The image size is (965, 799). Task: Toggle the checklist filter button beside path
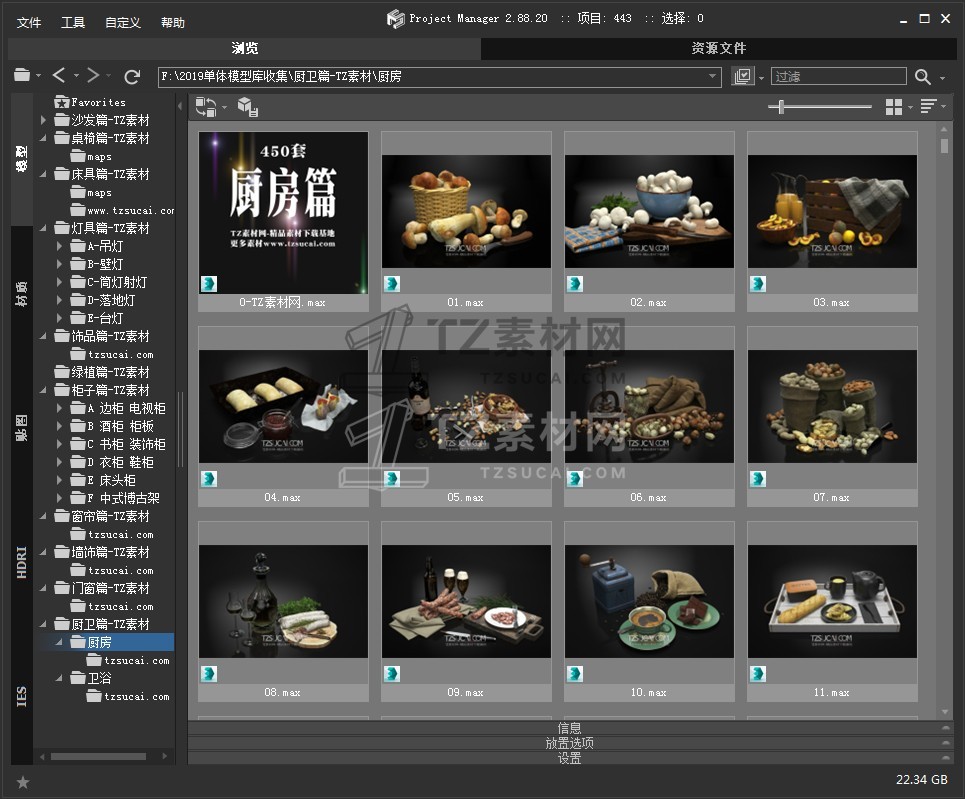click(x=742, y=77)
